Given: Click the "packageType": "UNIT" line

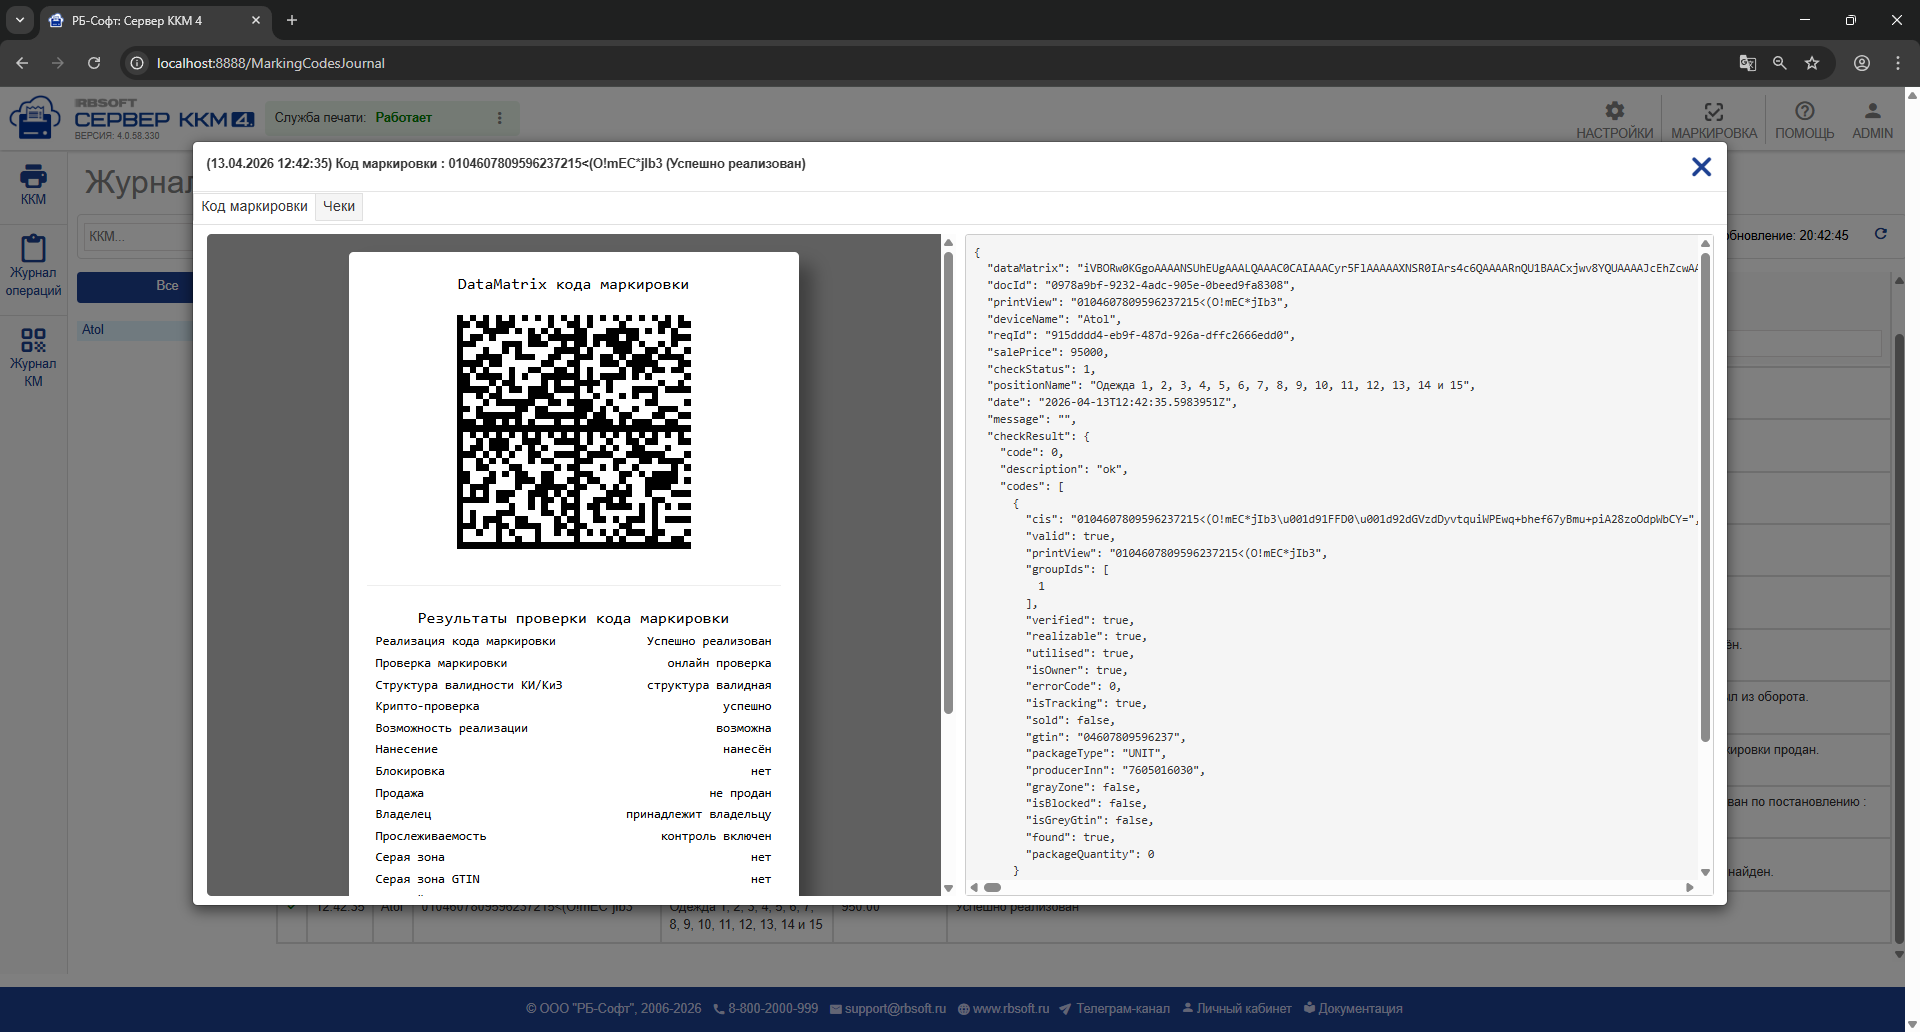Looking at the screenshot, I should tap(1096, 754).
